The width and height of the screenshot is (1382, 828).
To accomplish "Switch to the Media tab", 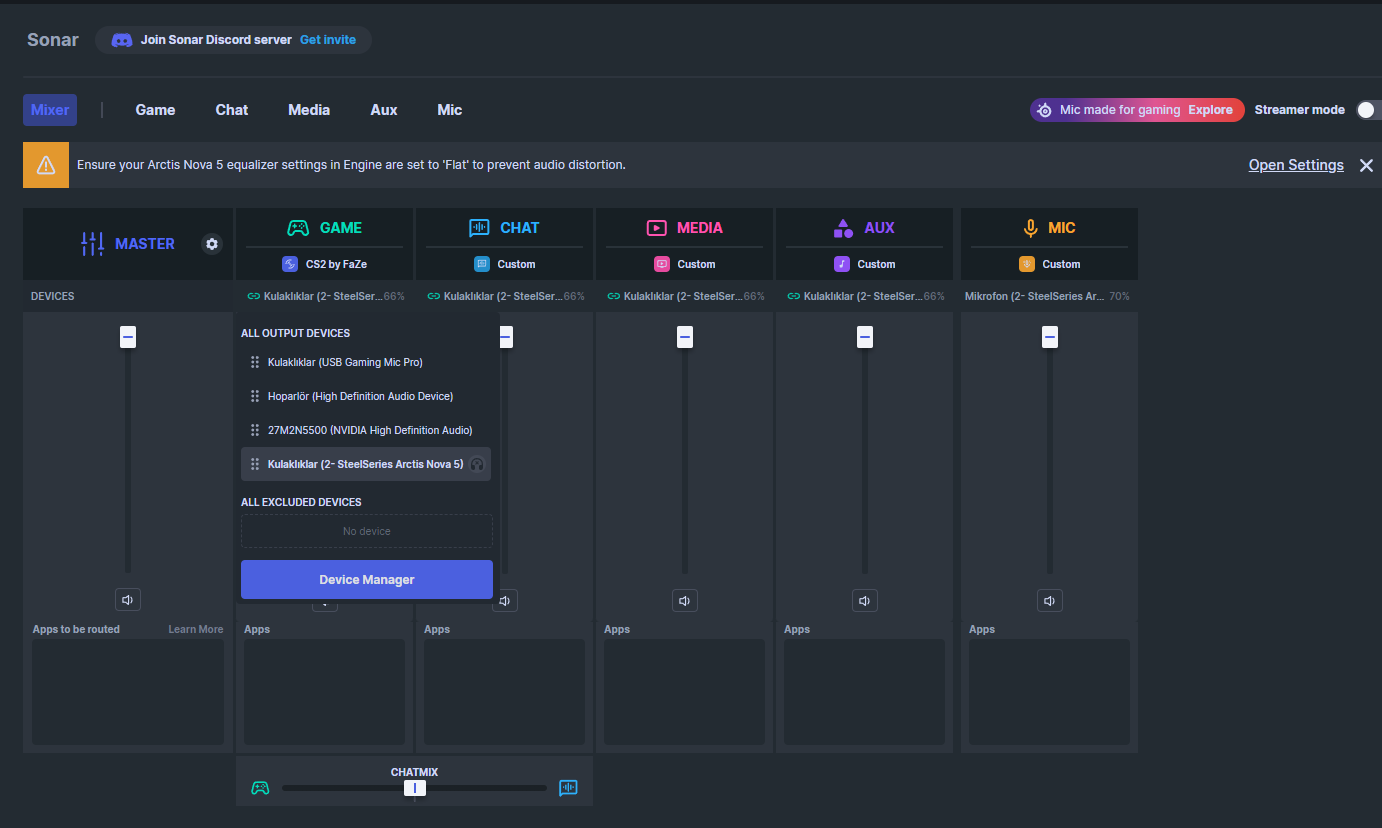I will (x=309, y=110).
